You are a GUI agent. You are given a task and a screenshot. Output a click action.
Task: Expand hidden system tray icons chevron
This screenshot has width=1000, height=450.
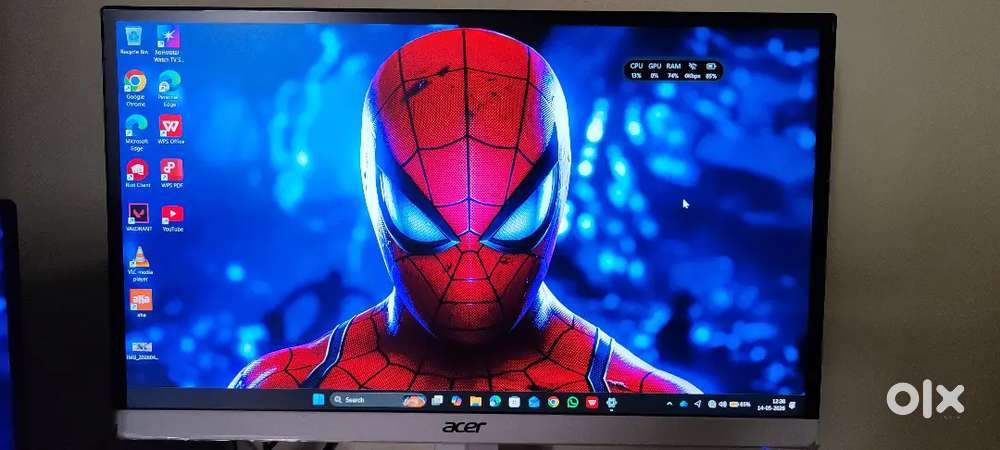pyautogui.click(x=669, y=403)
